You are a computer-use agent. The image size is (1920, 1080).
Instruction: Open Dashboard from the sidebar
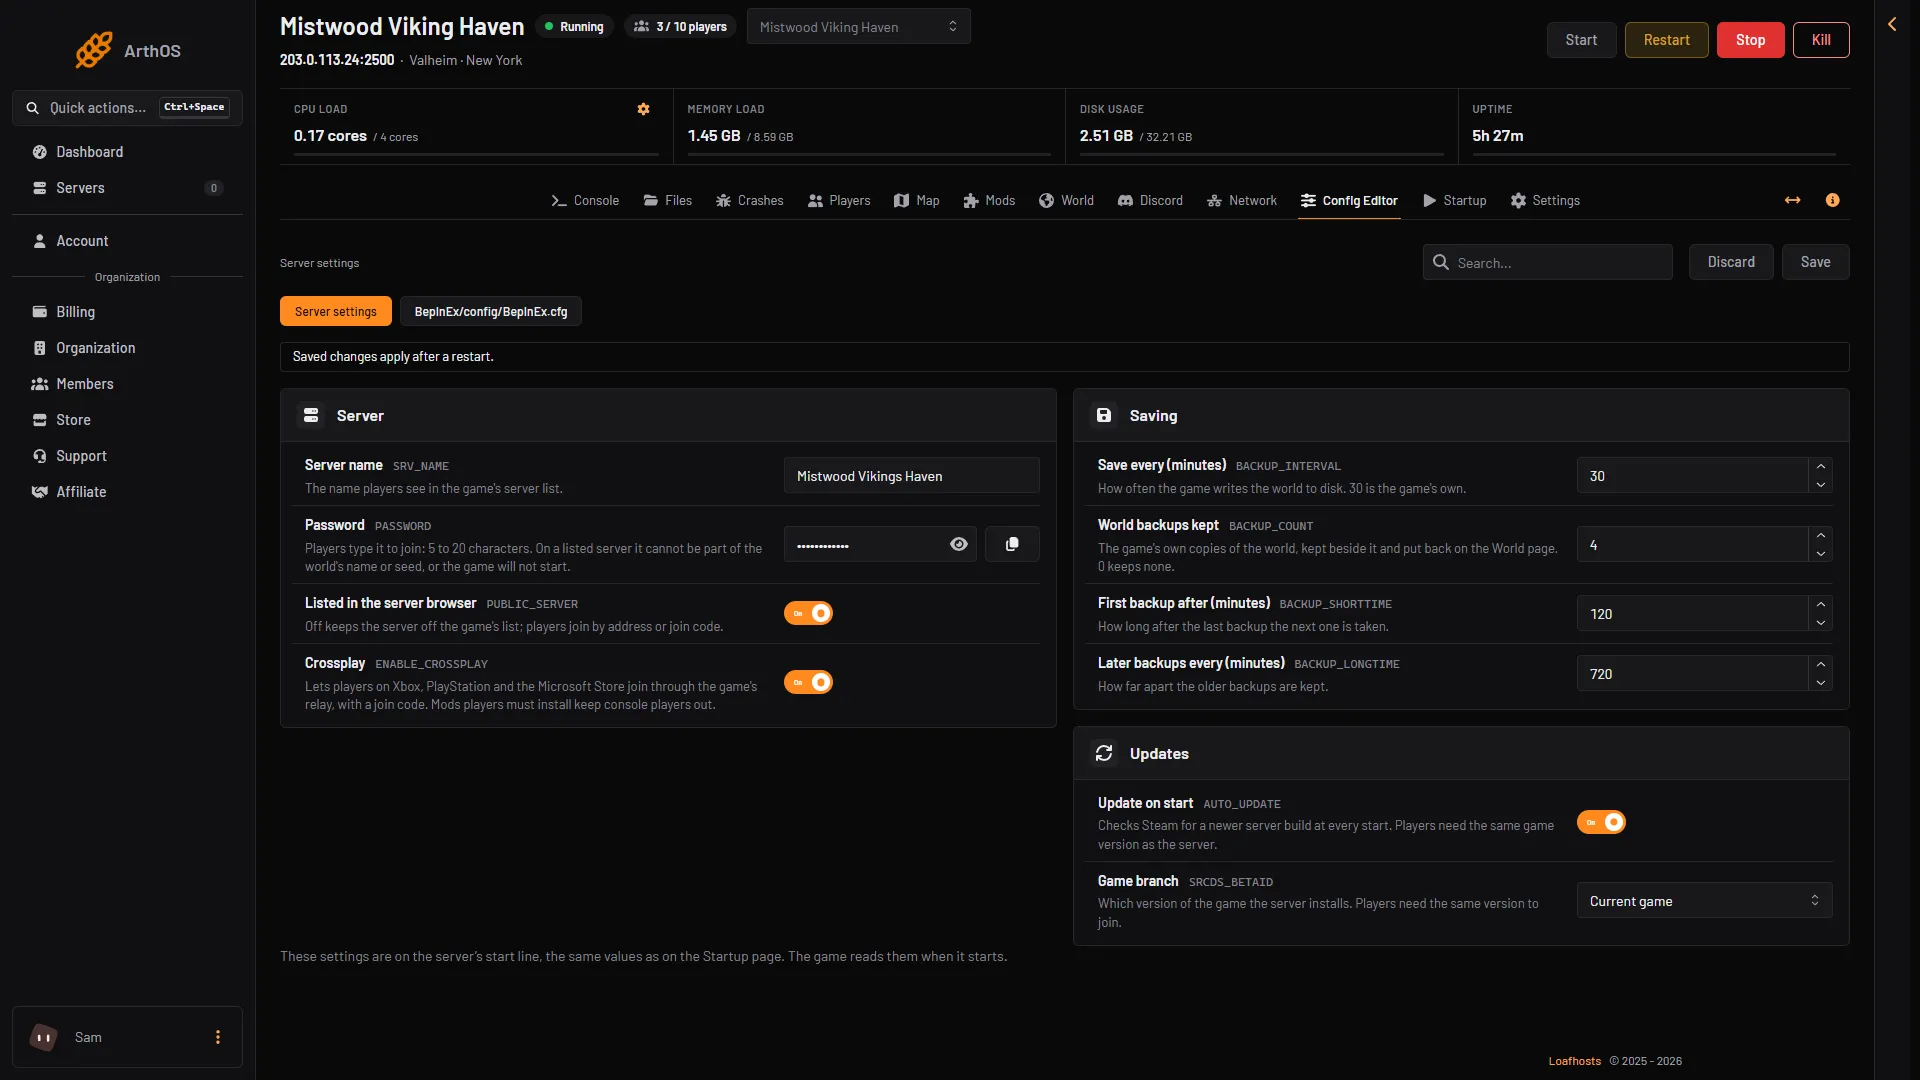click(127, 152)
